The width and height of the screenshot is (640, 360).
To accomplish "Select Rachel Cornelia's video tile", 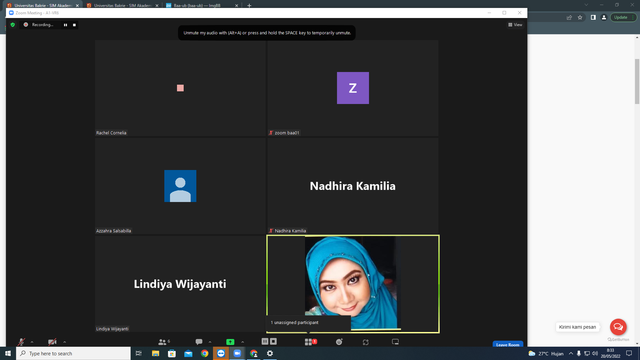I will (x=180, y=88).
